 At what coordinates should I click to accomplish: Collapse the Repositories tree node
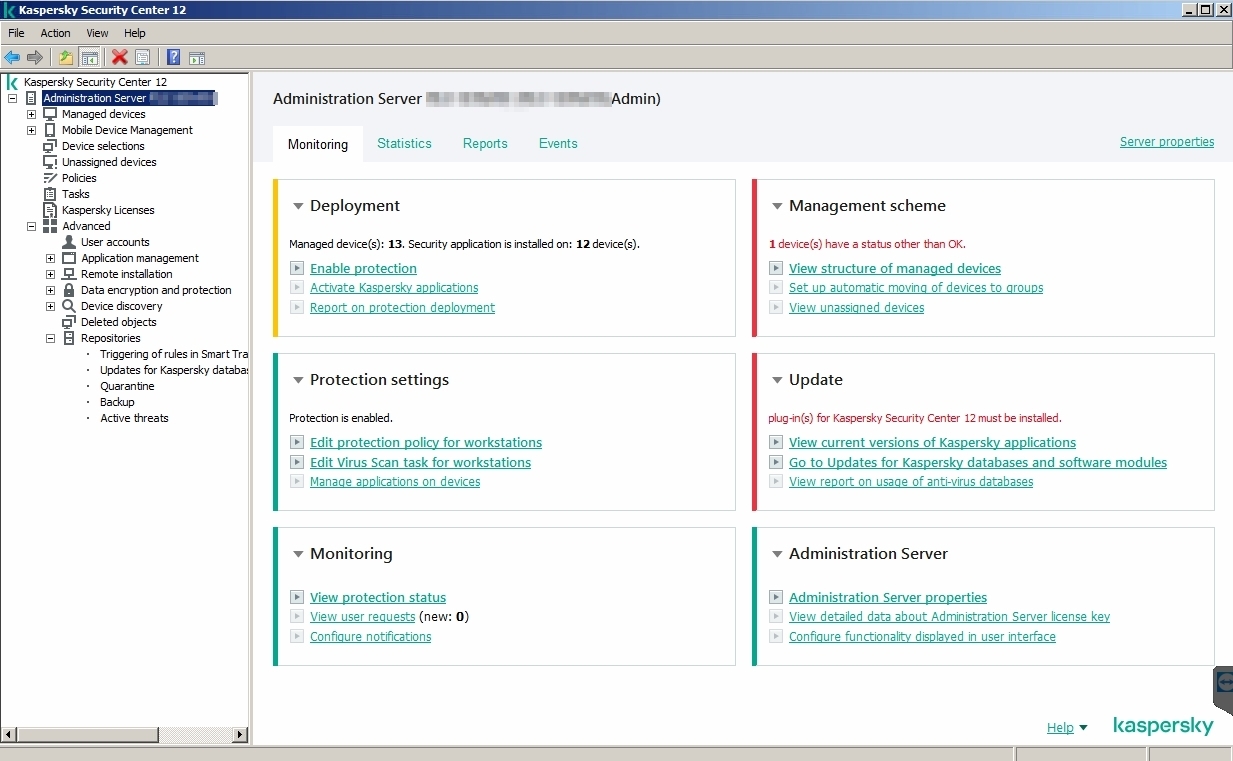coord(50,338)
